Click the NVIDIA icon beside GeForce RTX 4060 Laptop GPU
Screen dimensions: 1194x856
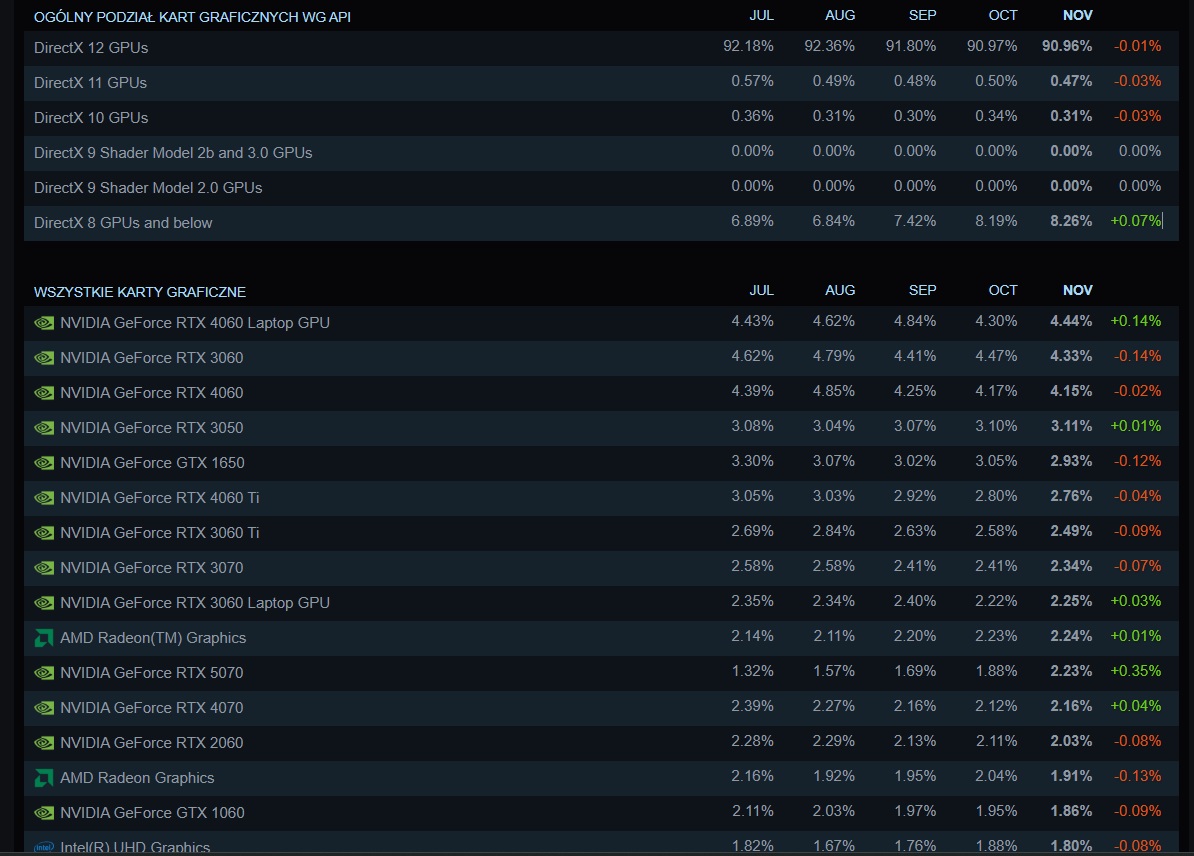coord(44,322)
